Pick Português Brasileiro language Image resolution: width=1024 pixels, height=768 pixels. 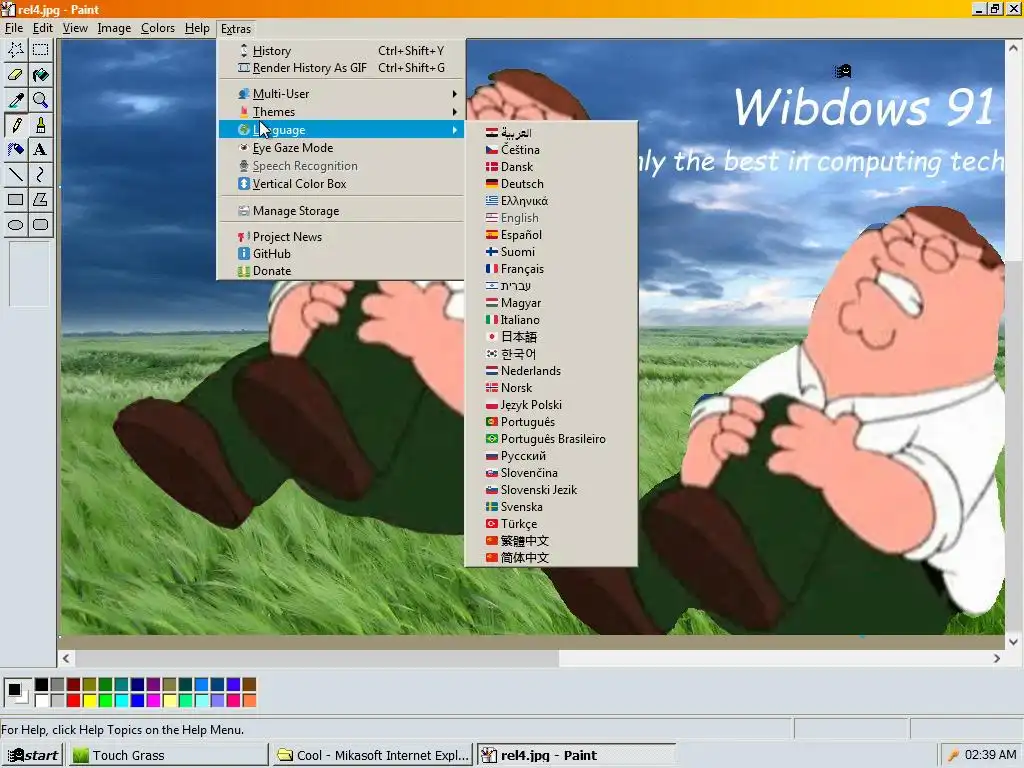551,439
